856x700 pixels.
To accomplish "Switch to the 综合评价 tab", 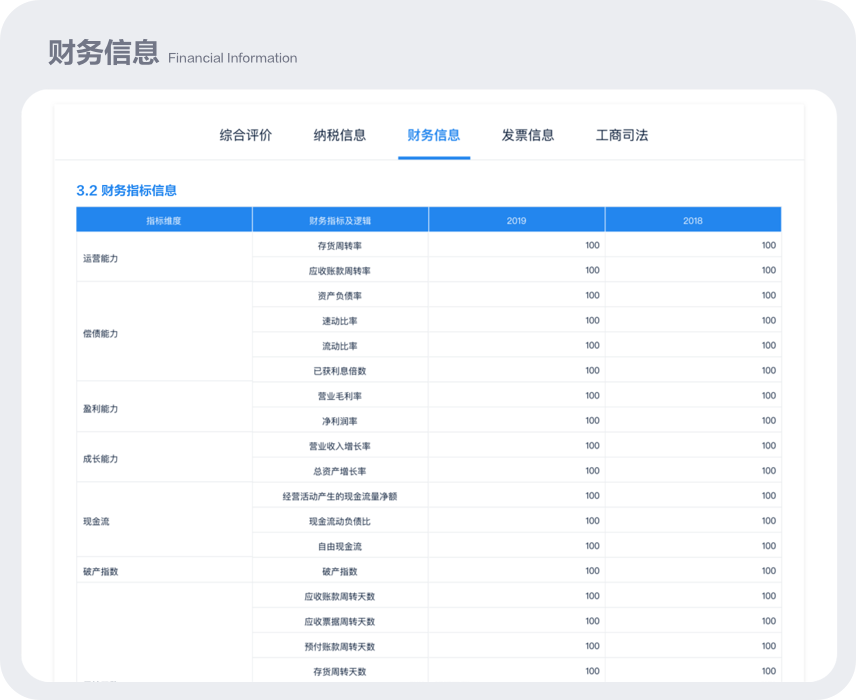I will click(245, 135).
